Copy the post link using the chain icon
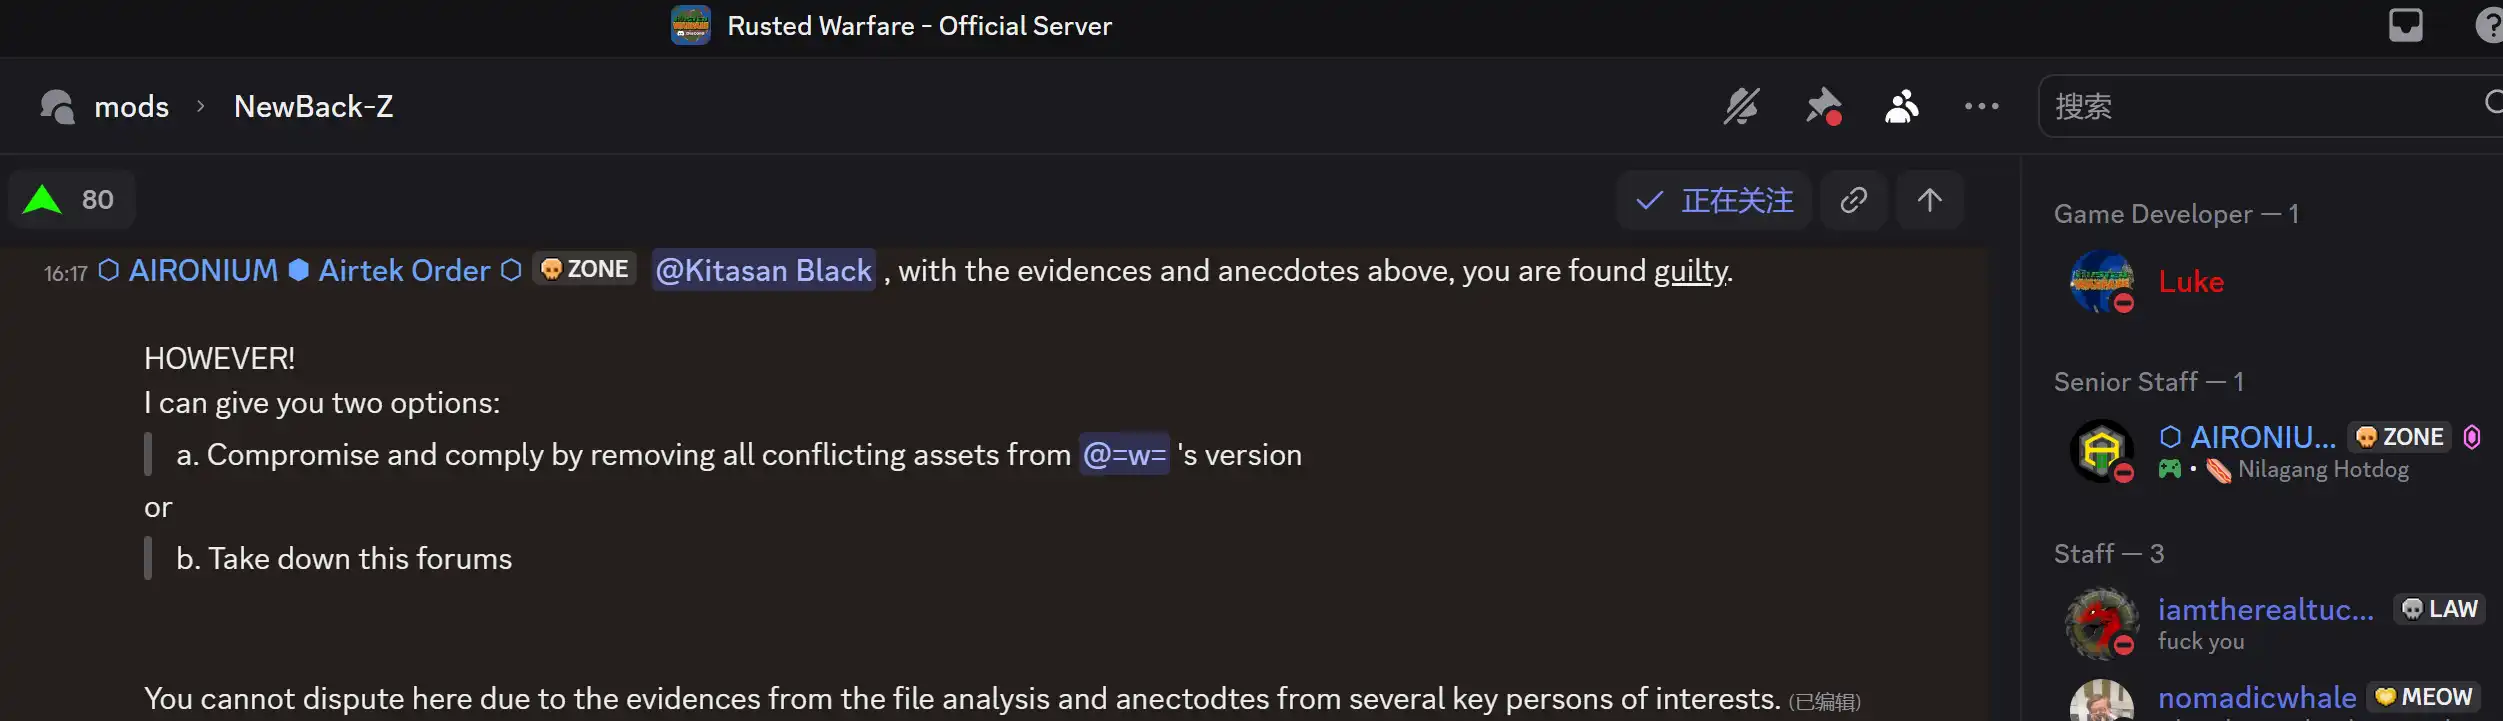2503x721 pixels. tap(1853, 201)
